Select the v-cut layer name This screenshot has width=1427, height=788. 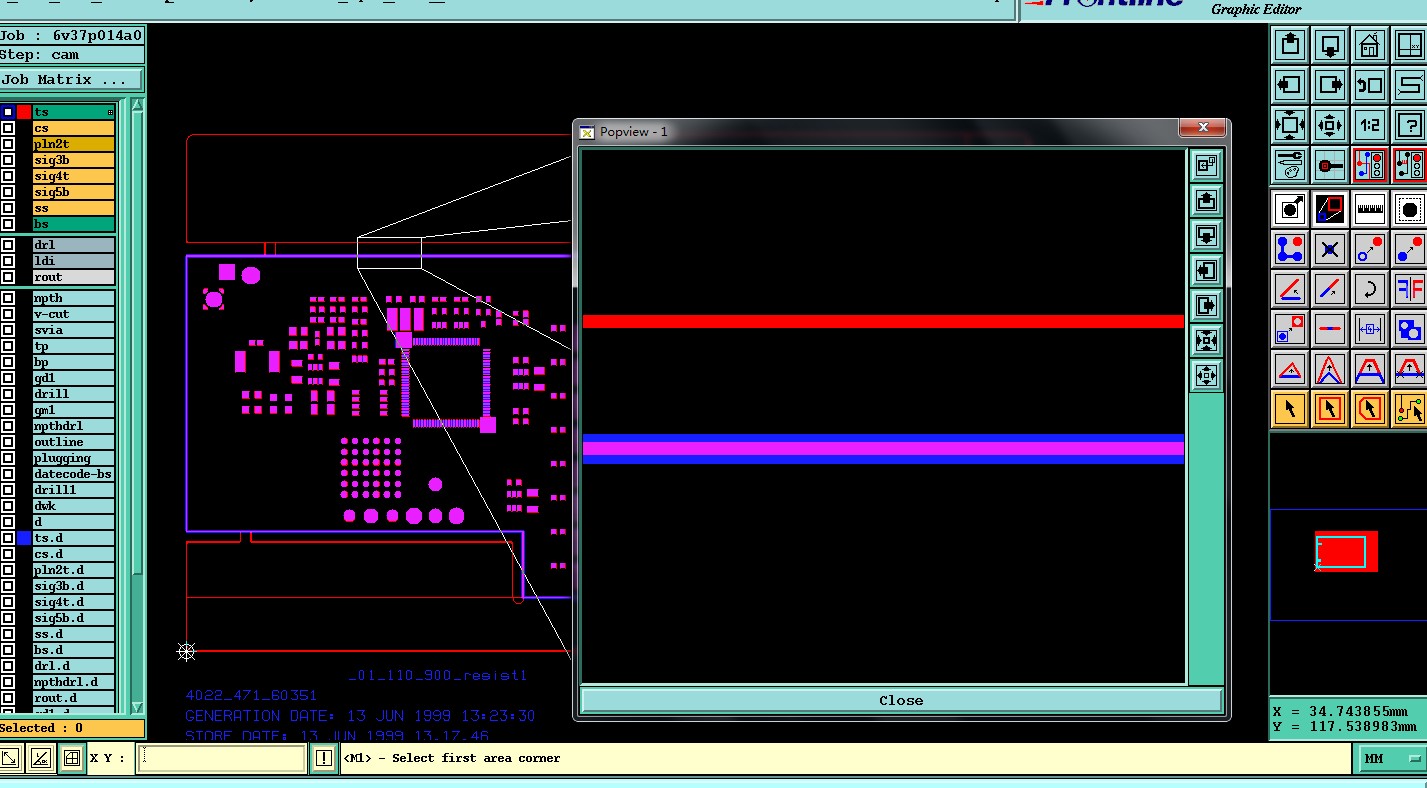coord(74,314)
